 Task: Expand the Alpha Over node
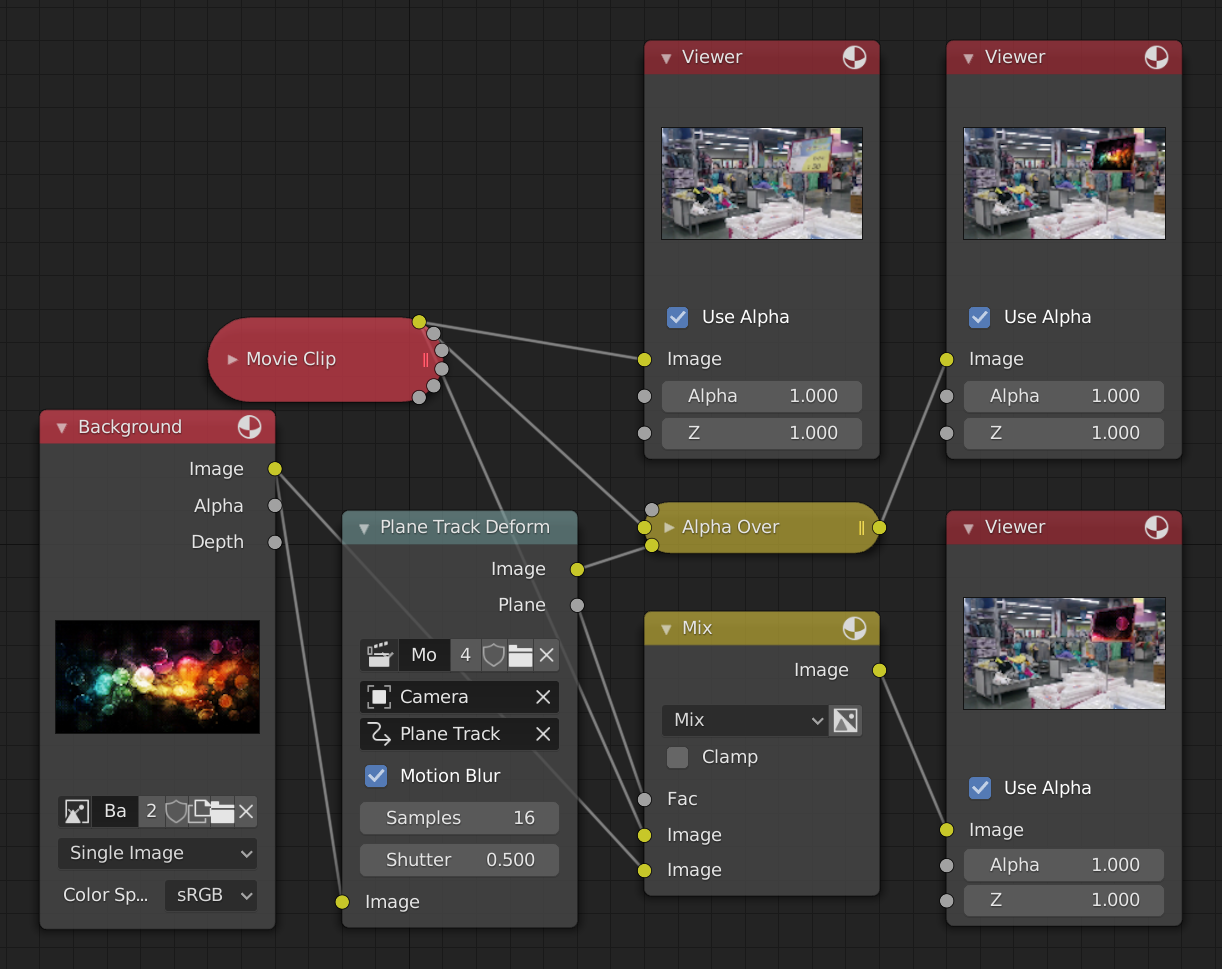coord(669,527)
